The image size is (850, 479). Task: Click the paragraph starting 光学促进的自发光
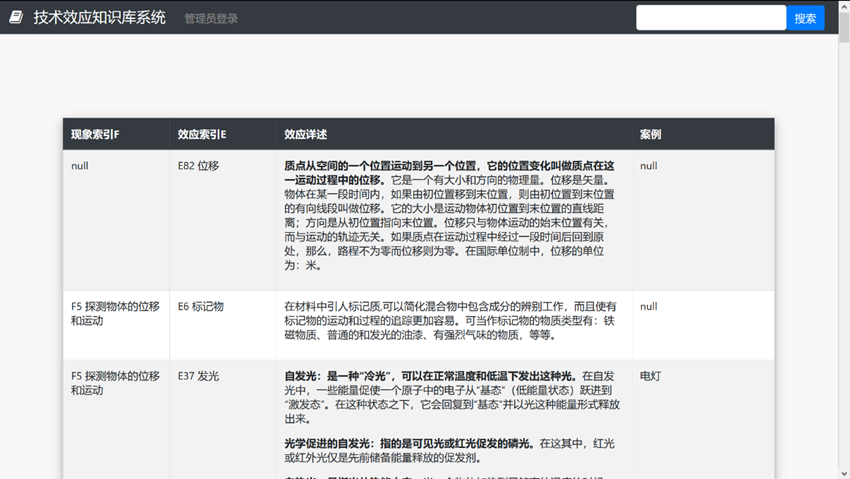pos(449,451)
